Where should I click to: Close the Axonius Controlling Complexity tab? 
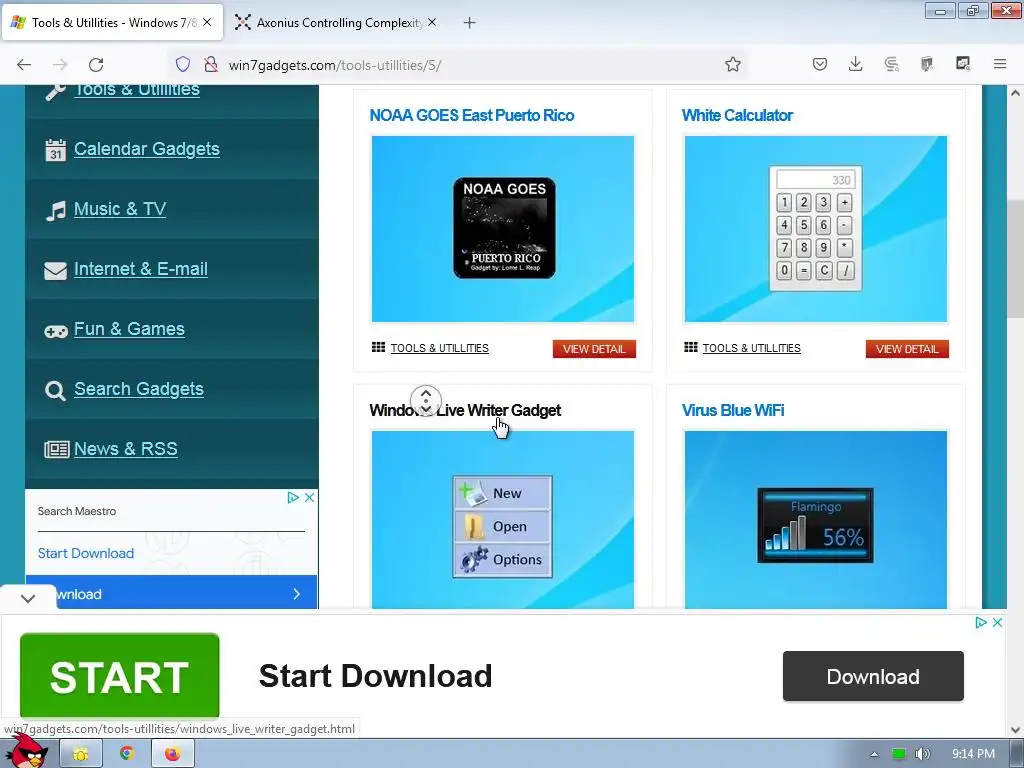tap(432, 22)
